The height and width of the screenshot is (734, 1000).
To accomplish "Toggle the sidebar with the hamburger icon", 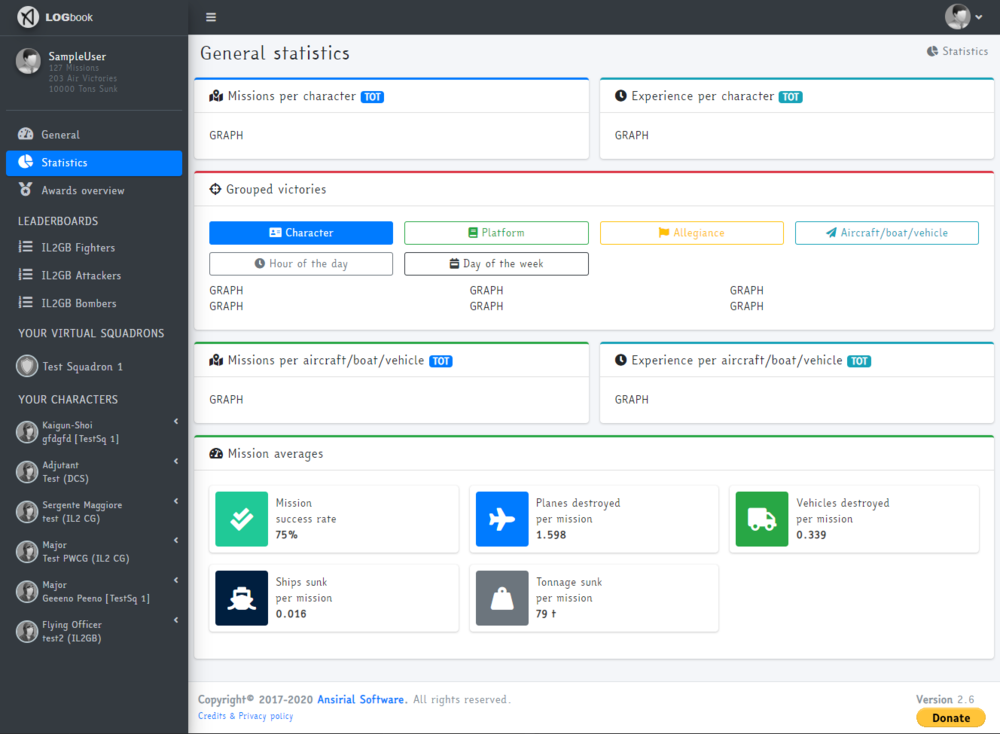I will point(211,17).
